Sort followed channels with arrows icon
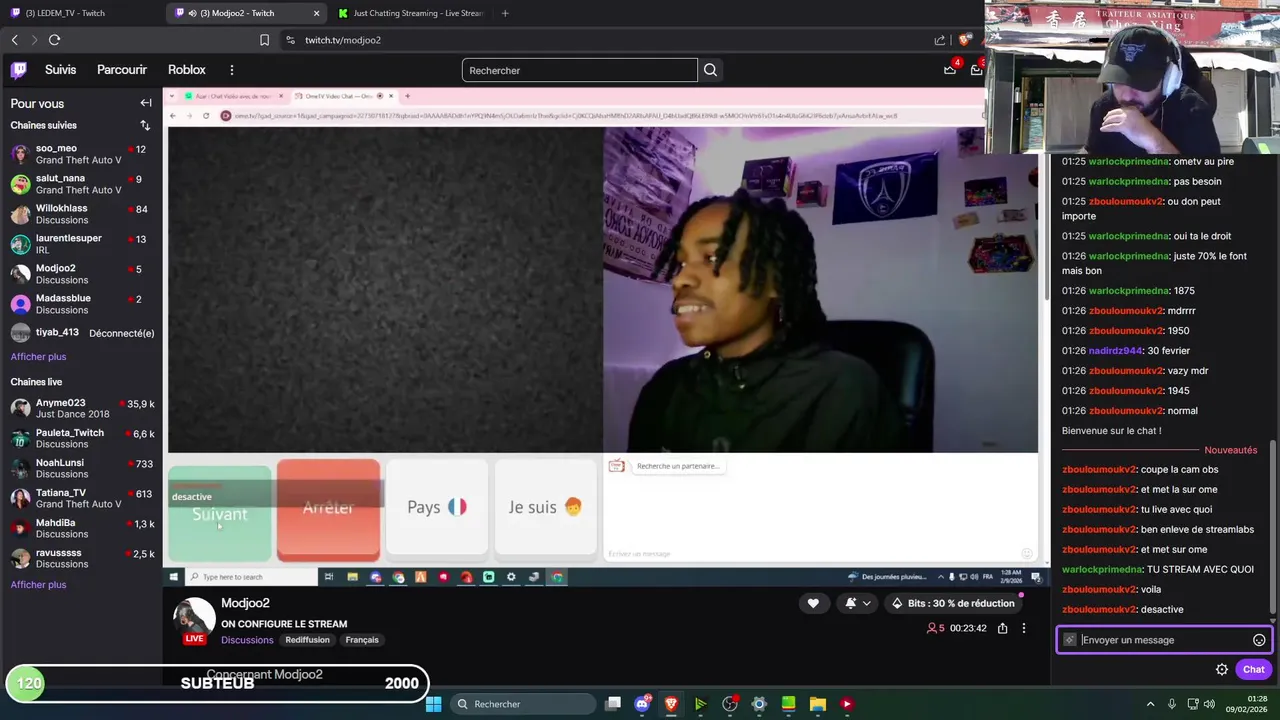Viewport: 1280px width, 720px height. coord(145,125)
